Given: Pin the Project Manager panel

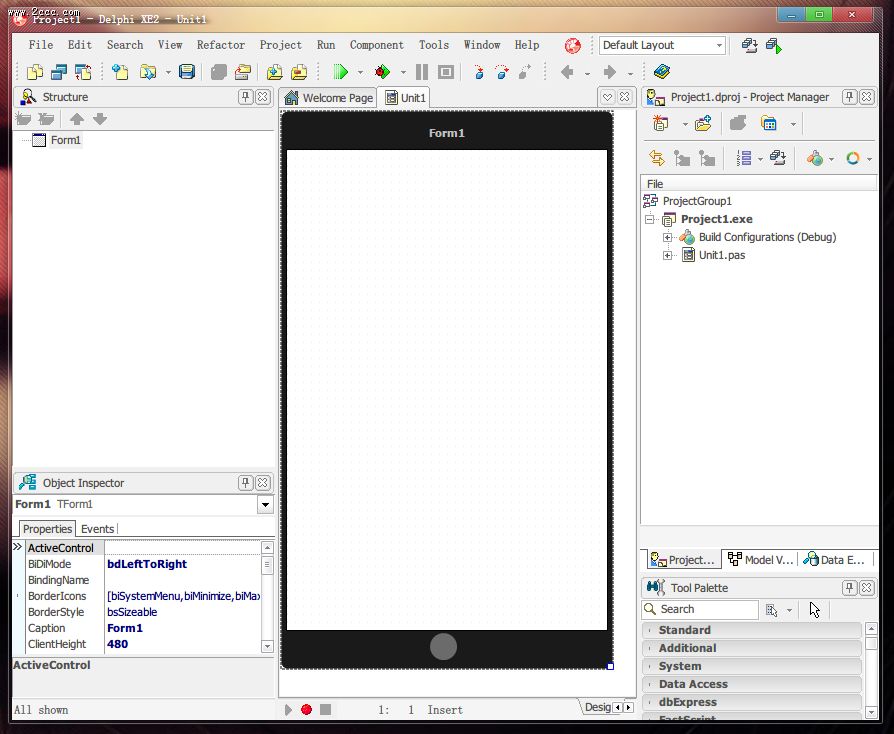Looking at the screenshot, I should click(850, 97).
